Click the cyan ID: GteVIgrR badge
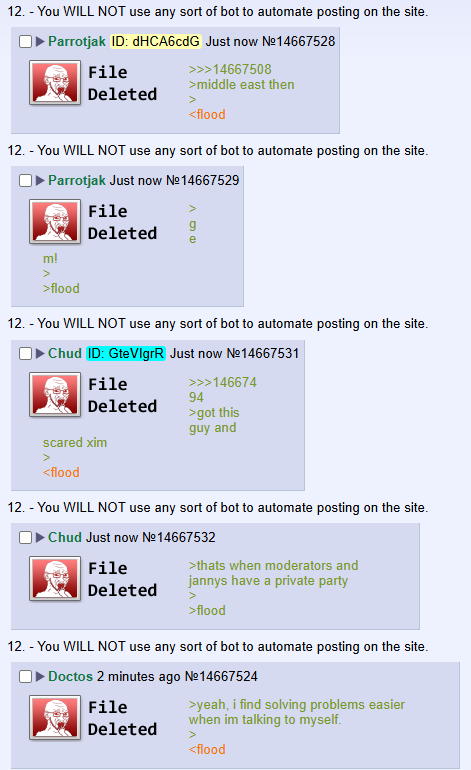 tap(126, 354)
